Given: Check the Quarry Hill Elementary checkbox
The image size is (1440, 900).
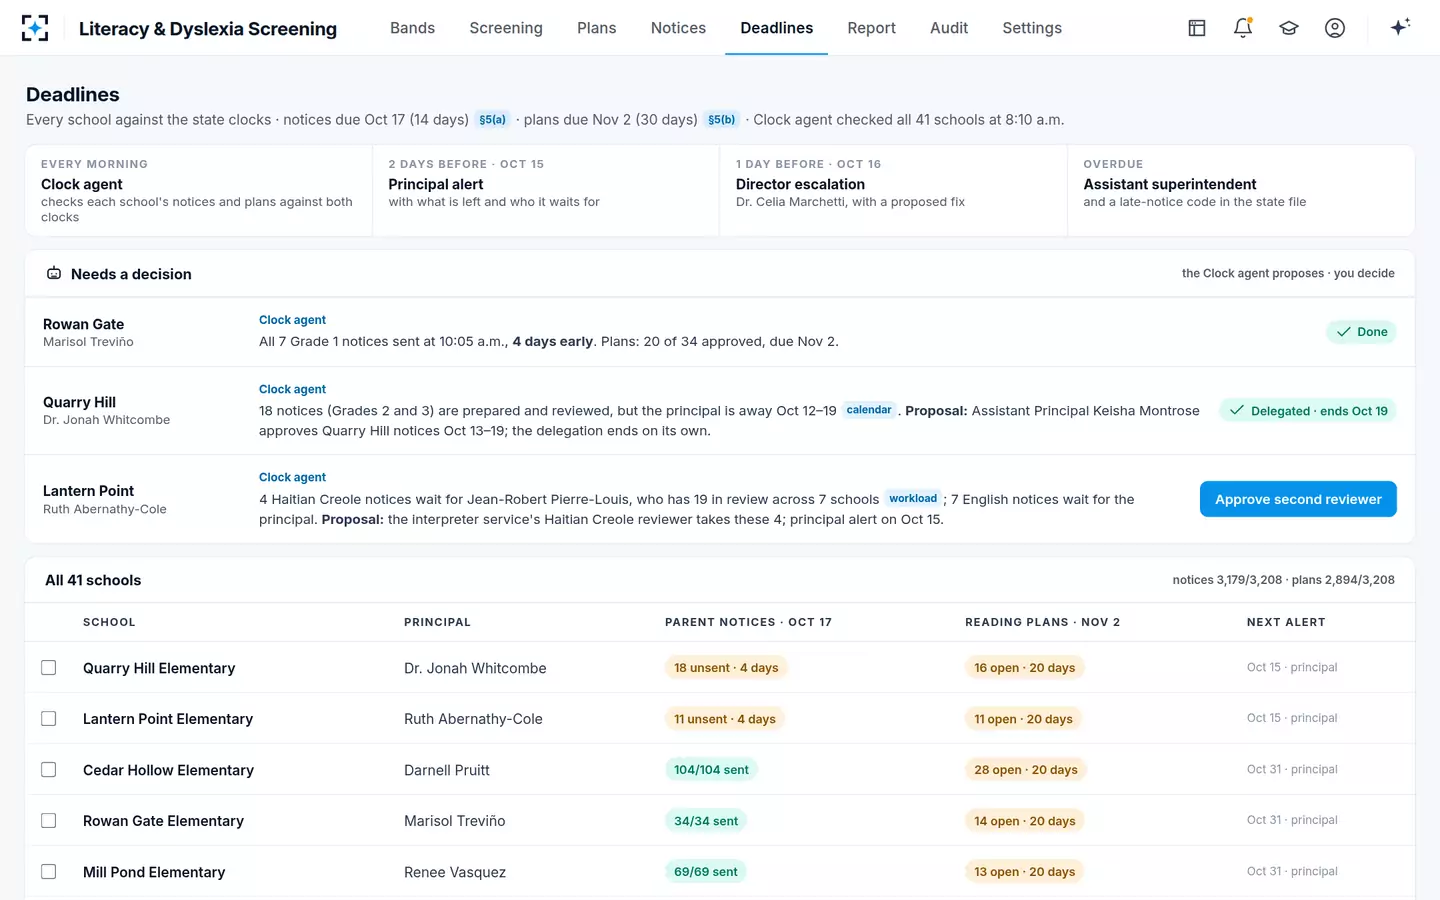Looking at the screenshot, I should (x=48, y=667).
